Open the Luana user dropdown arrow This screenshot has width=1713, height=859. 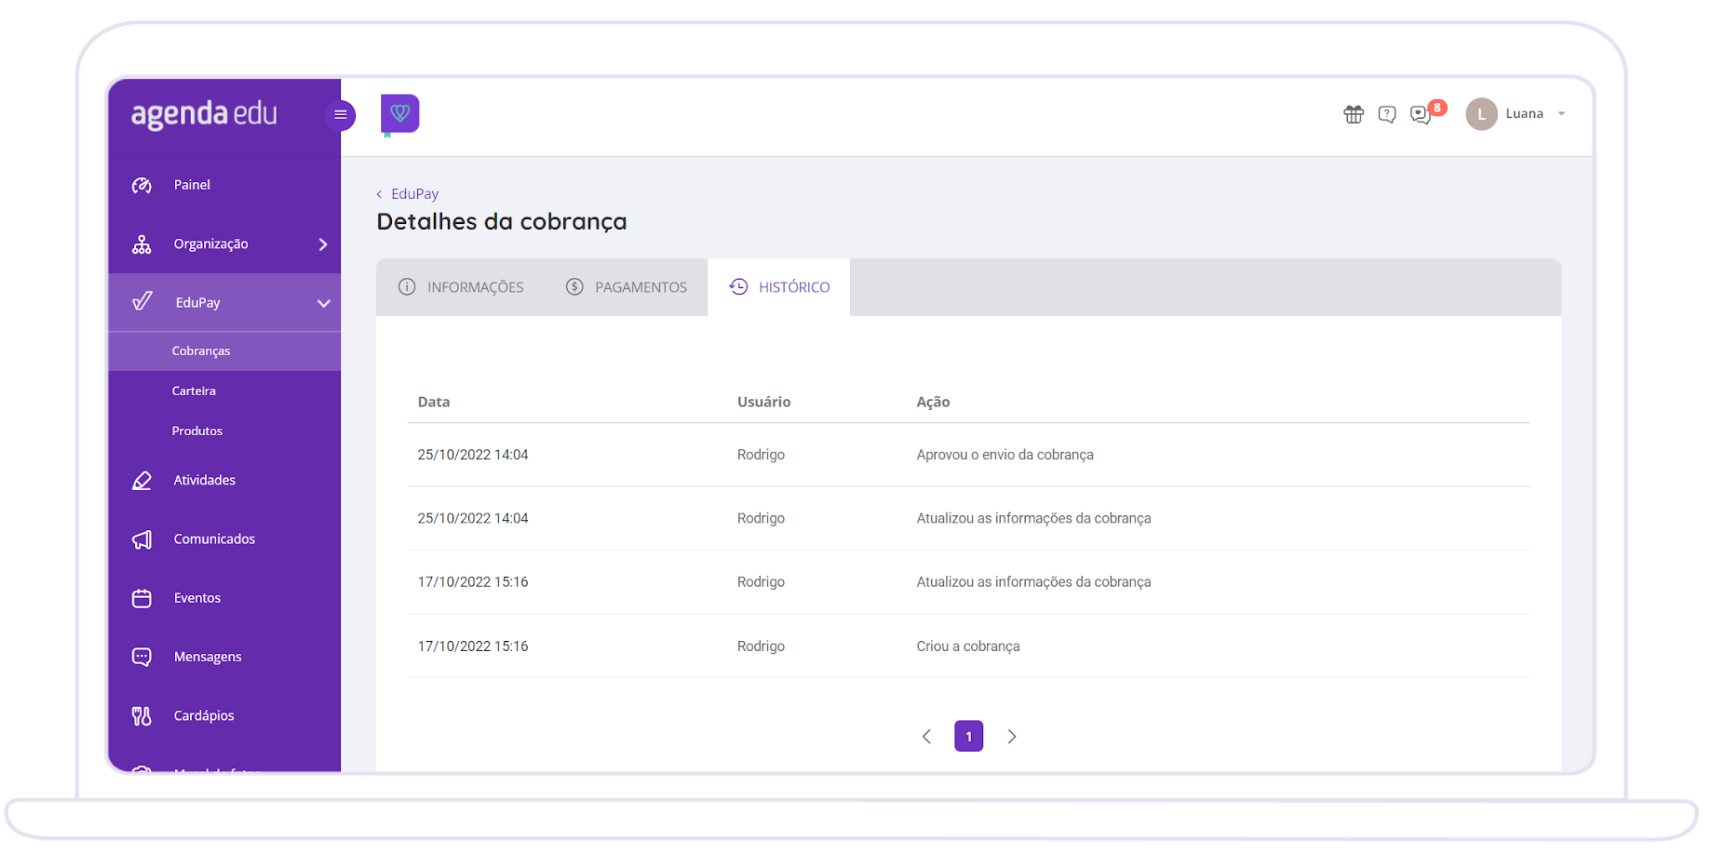coord(1561,114)
